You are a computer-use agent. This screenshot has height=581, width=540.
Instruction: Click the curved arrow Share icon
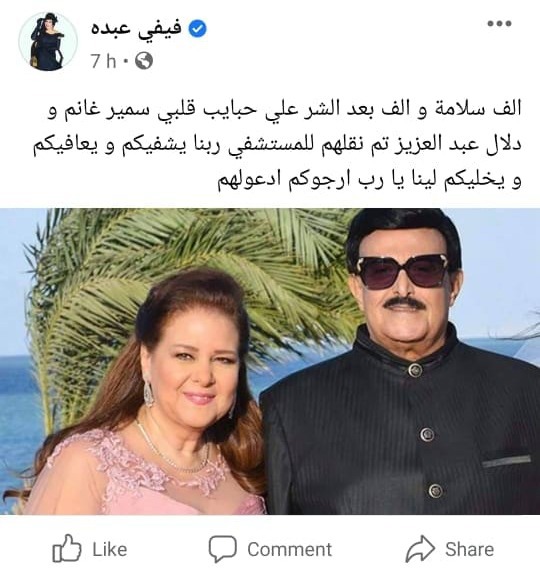(420, 548)
